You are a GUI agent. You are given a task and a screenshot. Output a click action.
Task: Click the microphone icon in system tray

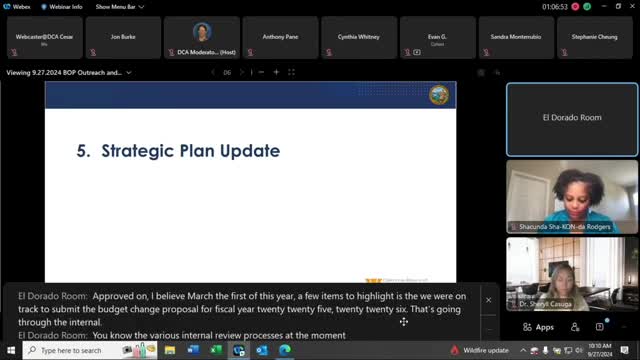tap(545, 350)
